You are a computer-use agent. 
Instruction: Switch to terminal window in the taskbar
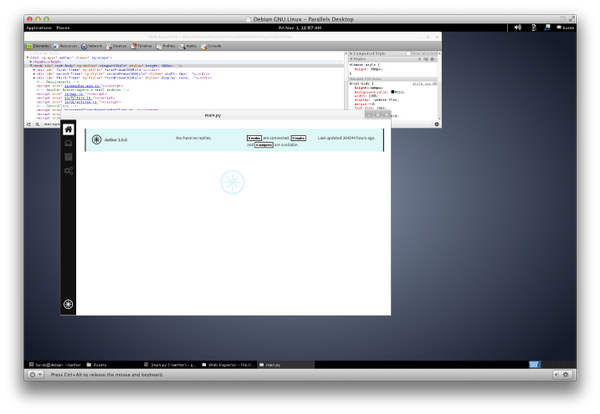(55, 365)
